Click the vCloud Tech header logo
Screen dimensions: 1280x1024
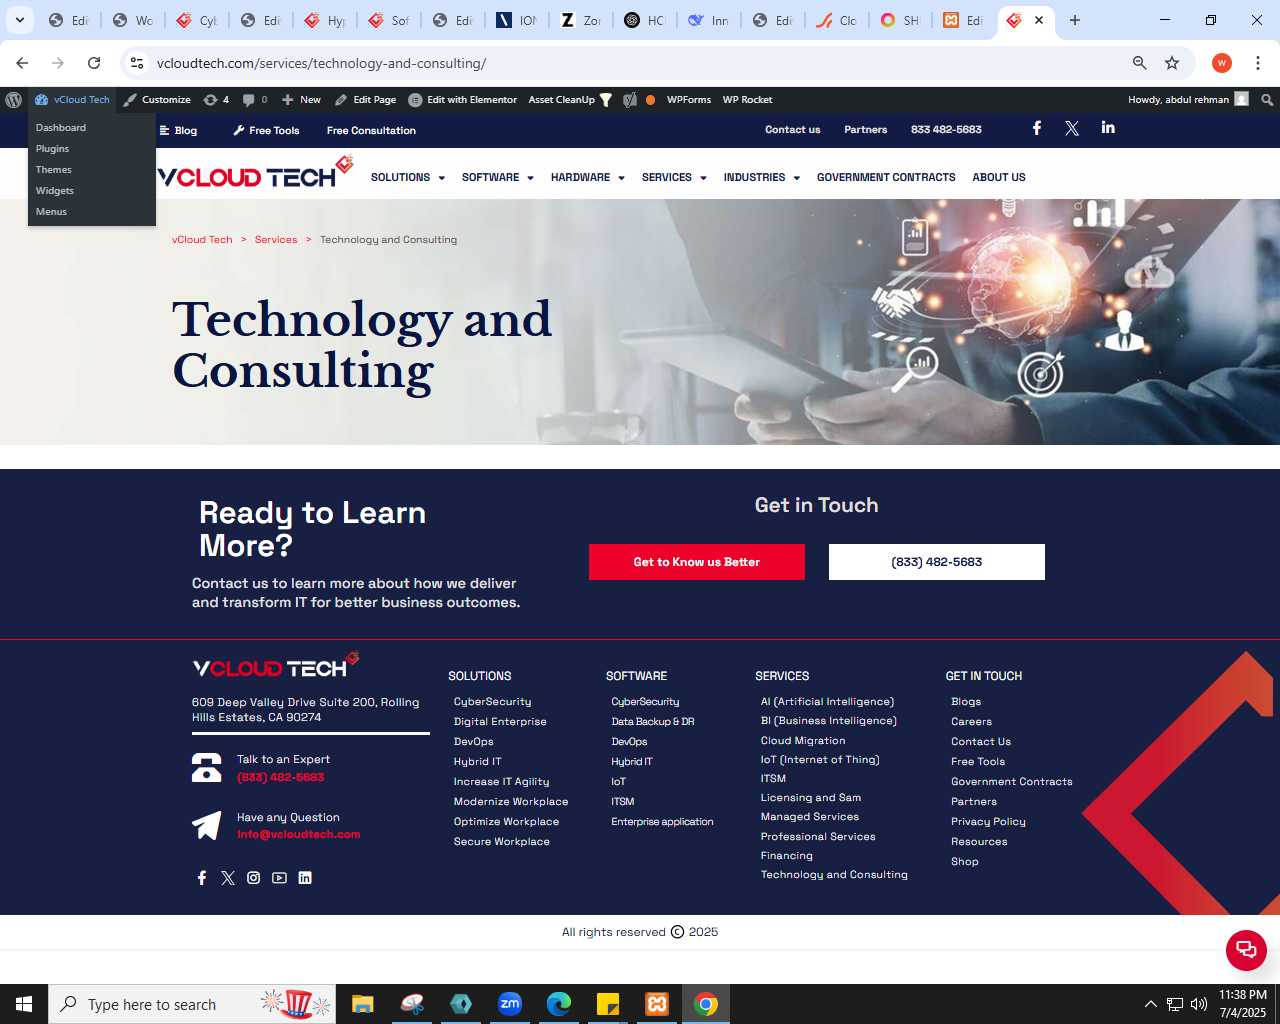tap(256, 174)
